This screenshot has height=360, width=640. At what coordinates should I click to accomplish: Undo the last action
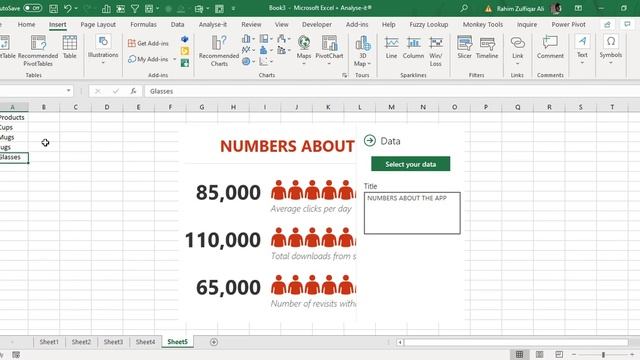(x=67, y=8)
